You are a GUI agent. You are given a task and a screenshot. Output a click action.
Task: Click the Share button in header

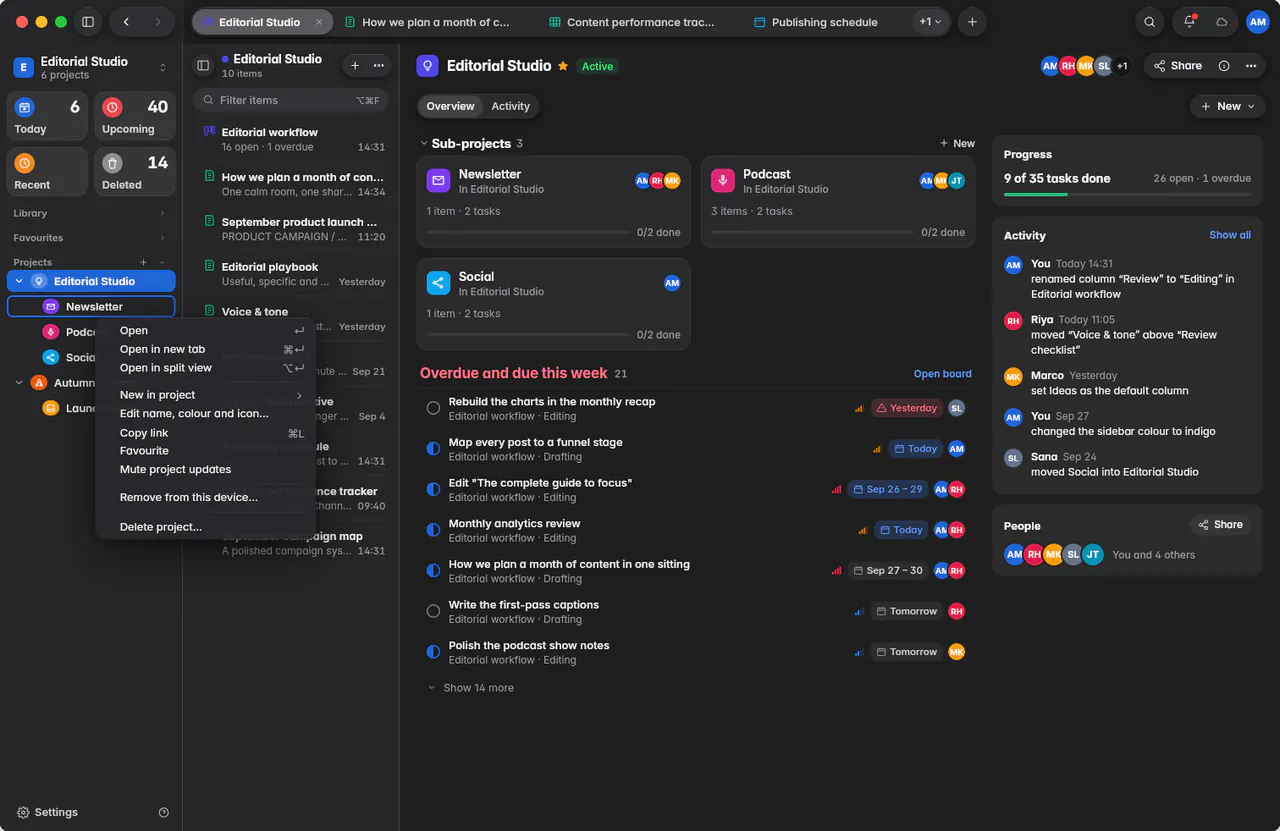click(x=1177, y=66)
